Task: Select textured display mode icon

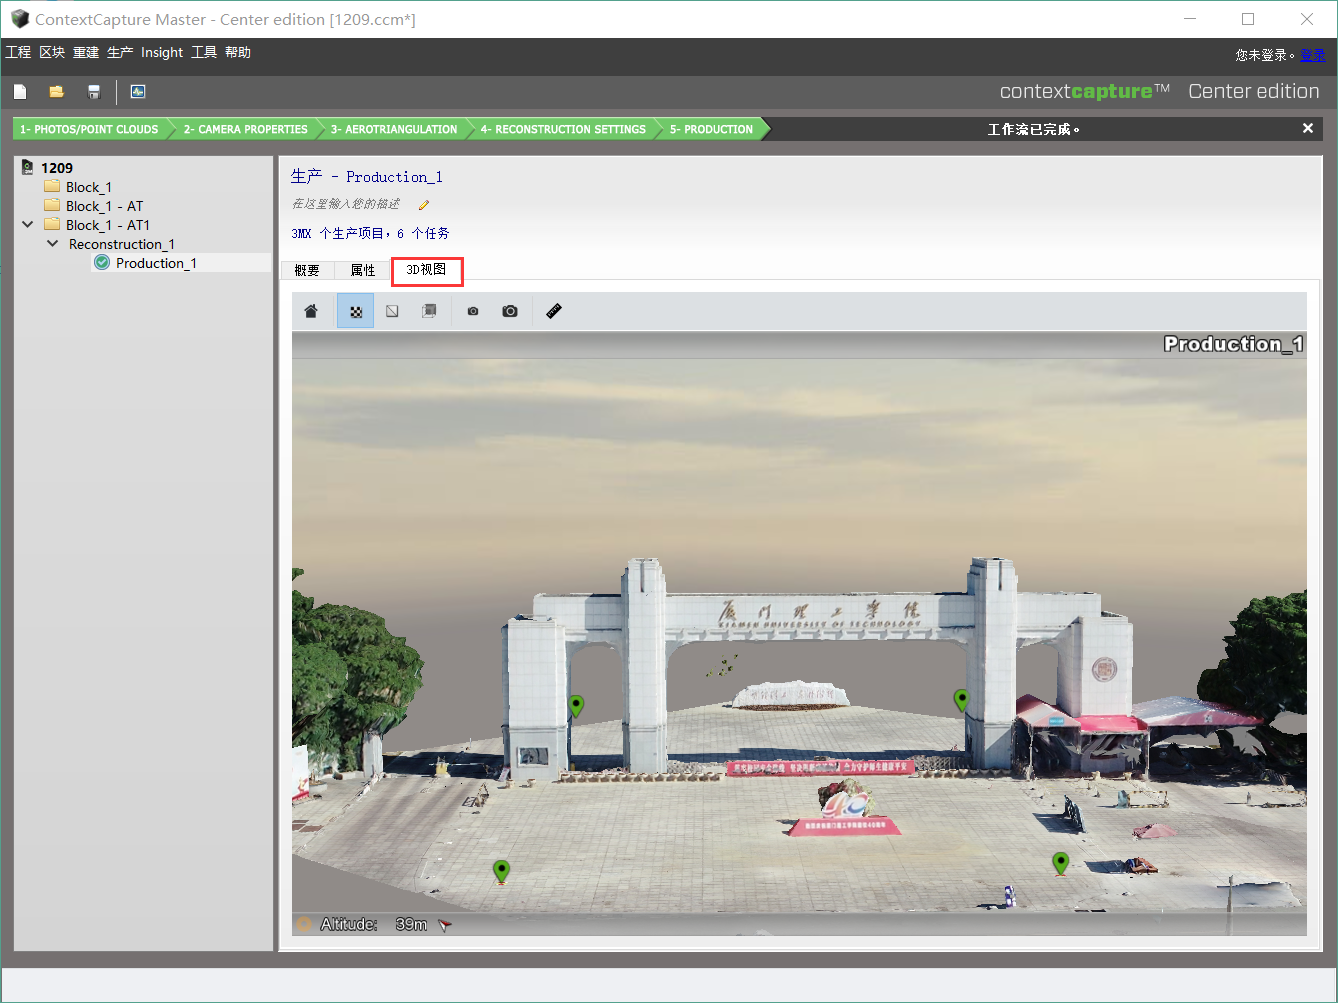Action: click(355, 311)
